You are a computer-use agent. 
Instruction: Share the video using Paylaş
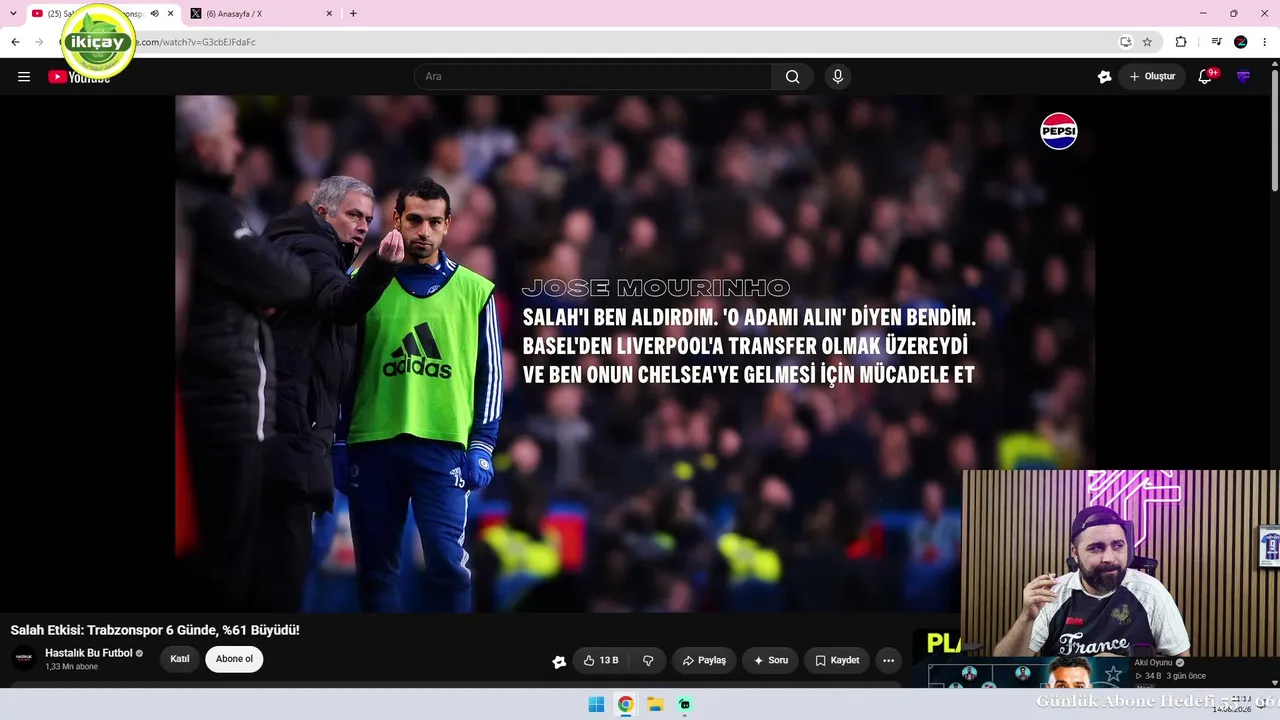pos(704,660)
